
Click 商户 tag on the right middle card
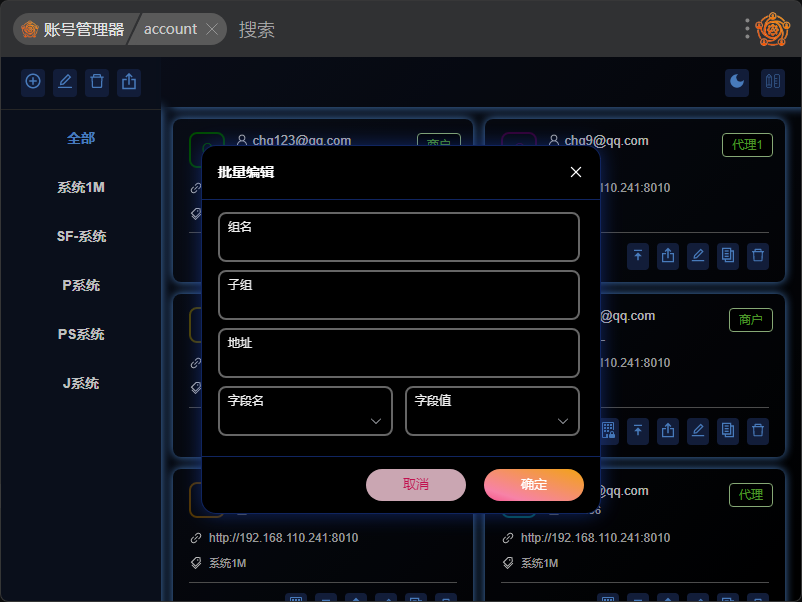coord(750,320)
